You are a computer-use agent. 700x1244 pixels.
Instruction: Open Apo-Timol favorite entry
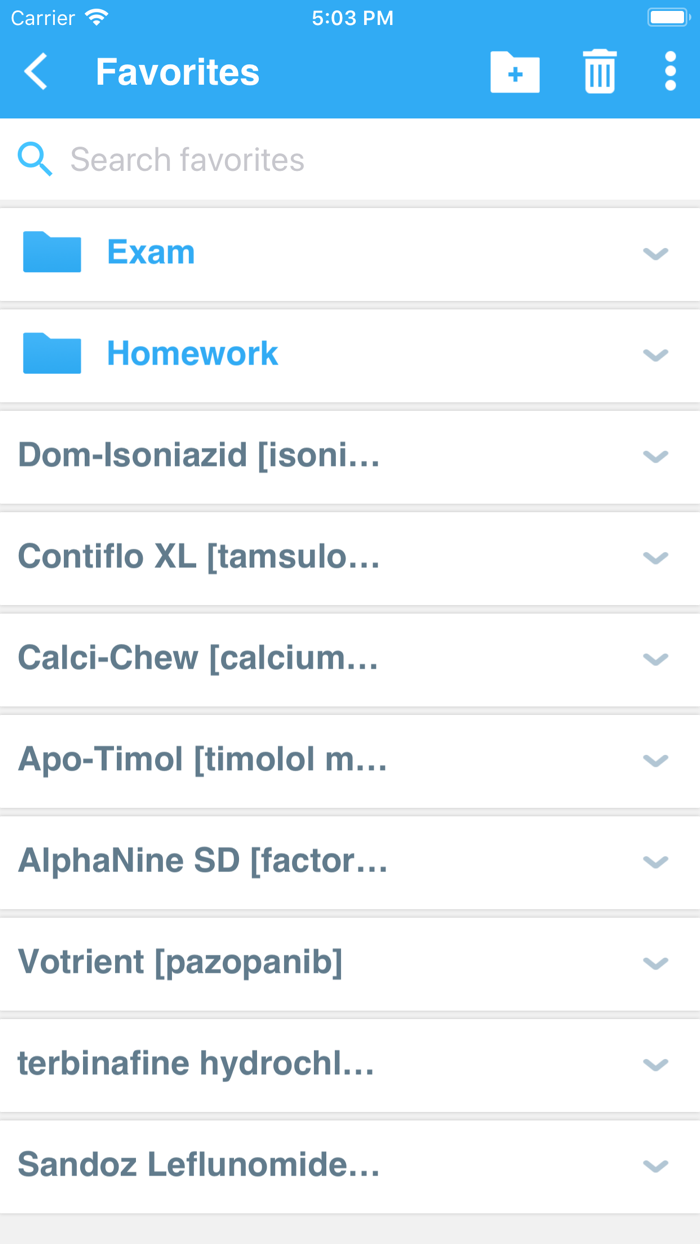coord(202,759)
